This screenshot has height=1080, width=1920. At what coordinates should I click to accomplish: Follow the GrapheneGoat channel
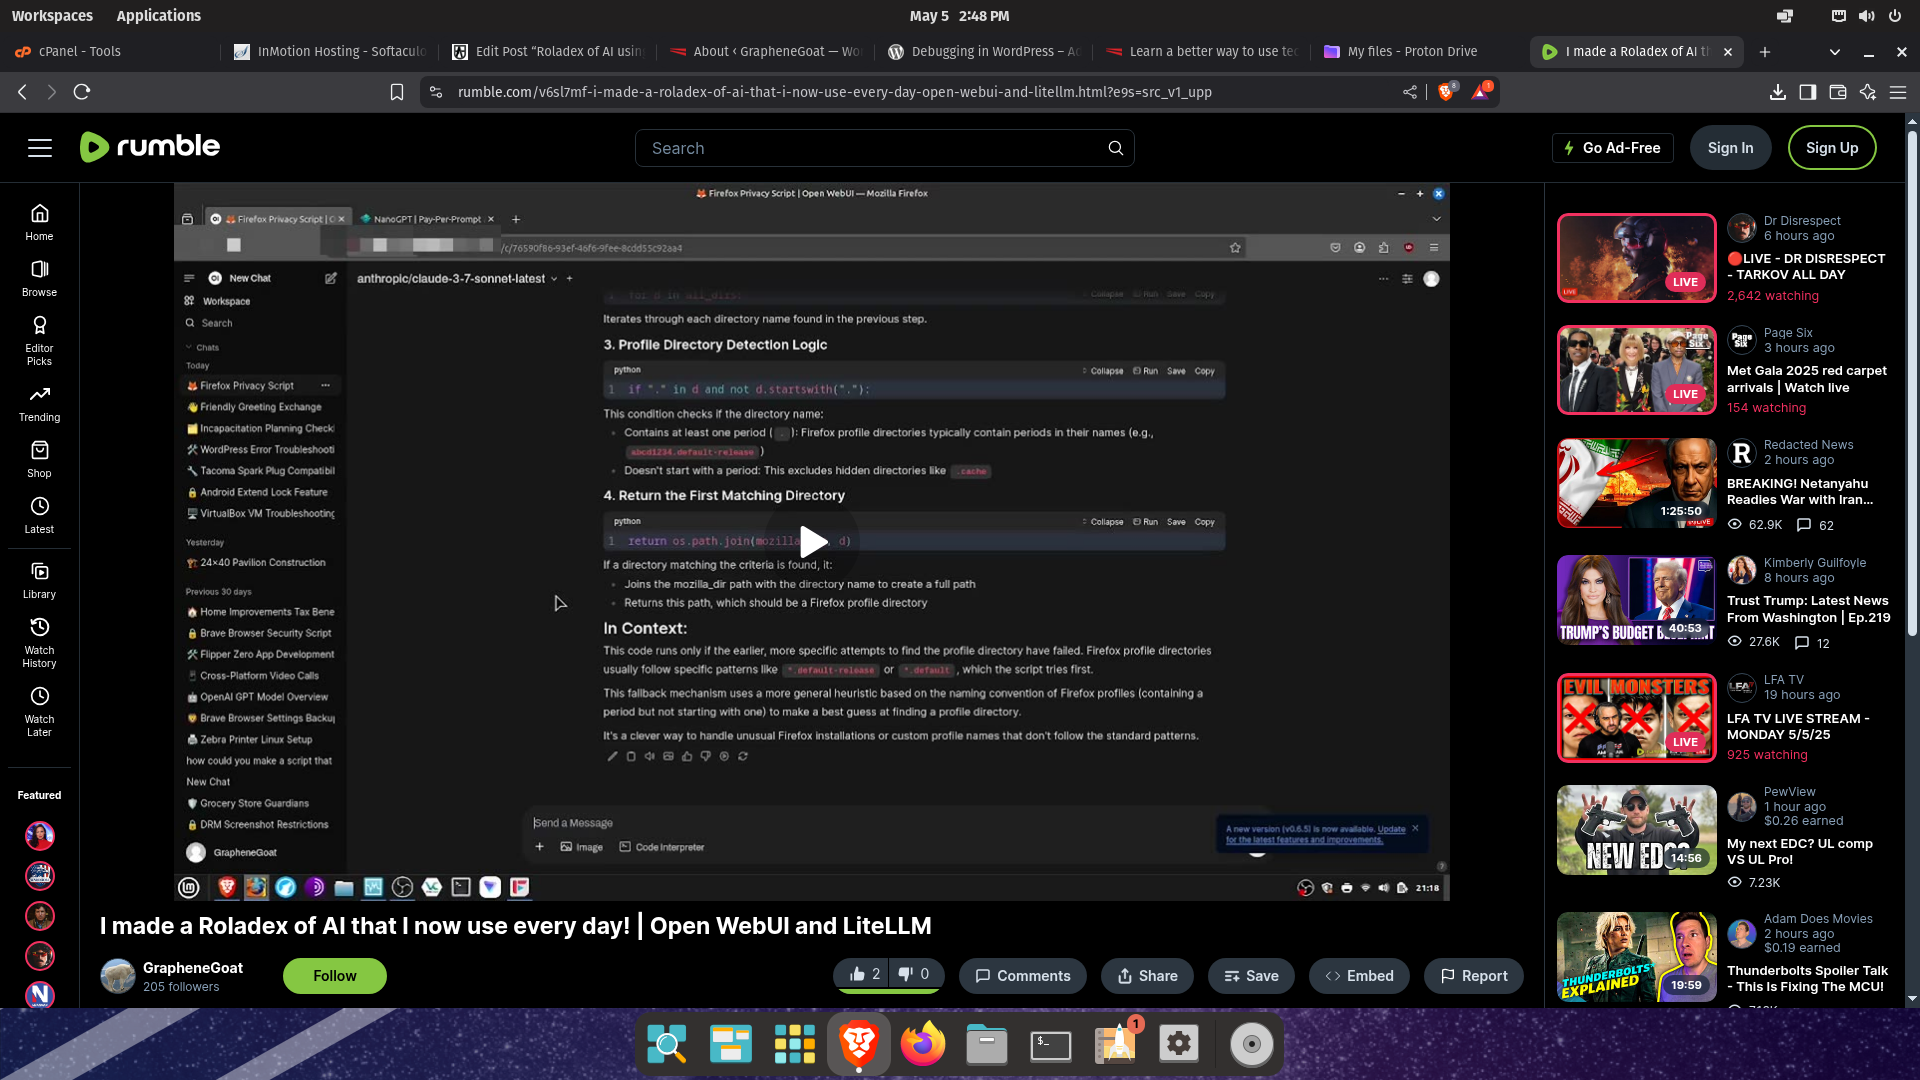click(x=334, y=976)
